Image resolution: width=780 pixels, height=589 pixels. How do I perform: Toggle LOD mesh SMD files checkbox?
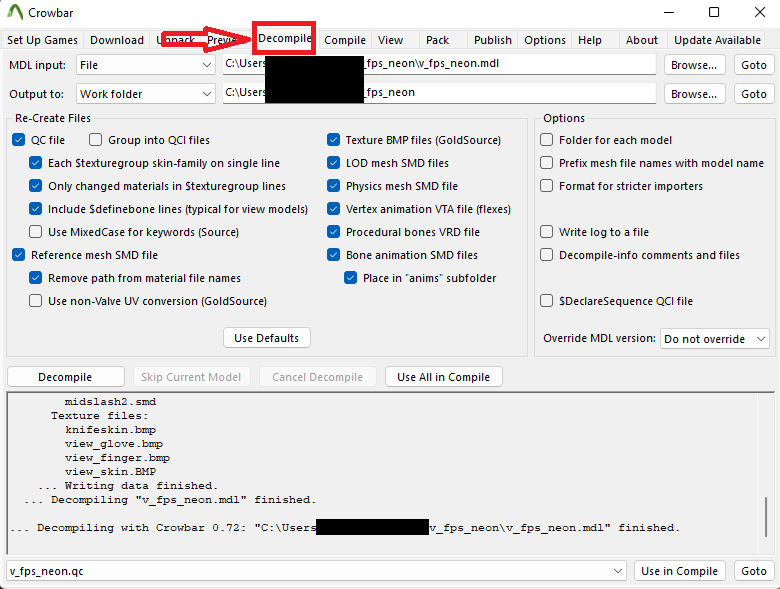(x=333, y=163)
